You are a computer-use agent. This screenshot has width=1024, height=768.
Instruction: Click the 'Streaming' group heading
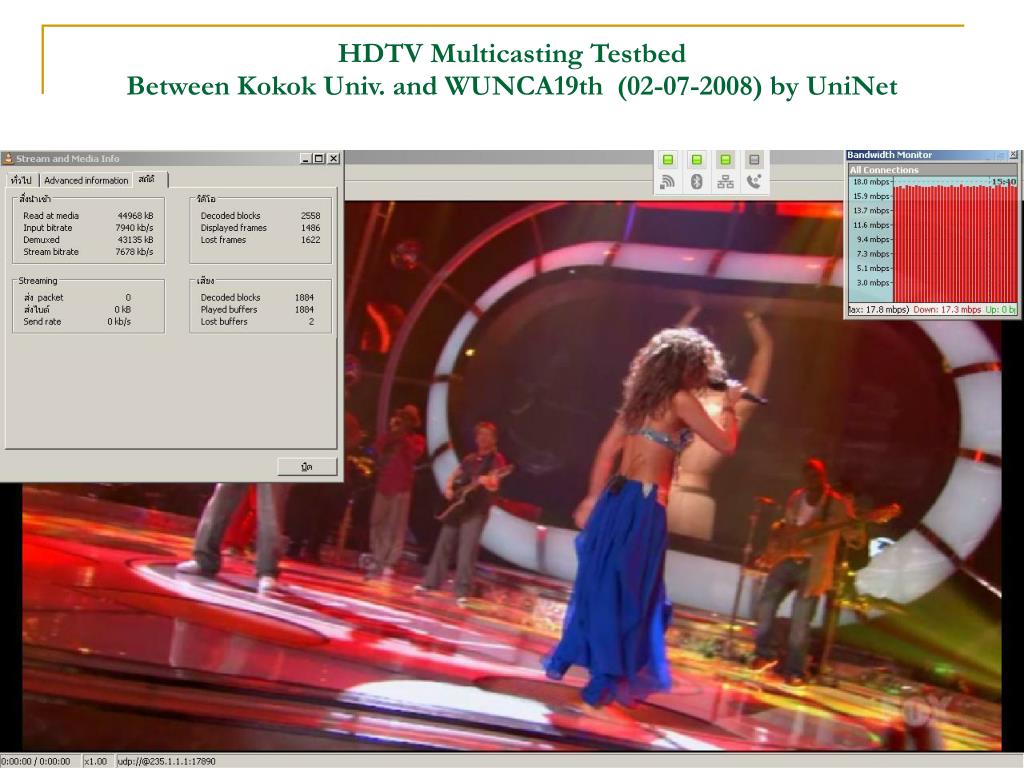click(38, 281)
